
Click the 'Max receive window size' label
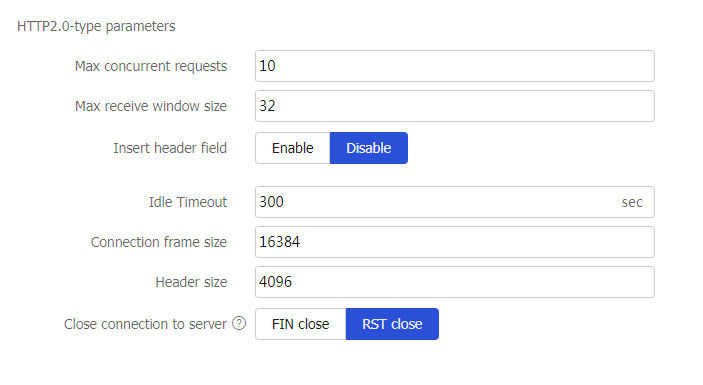pyautogui.click(x=151, y=106)
